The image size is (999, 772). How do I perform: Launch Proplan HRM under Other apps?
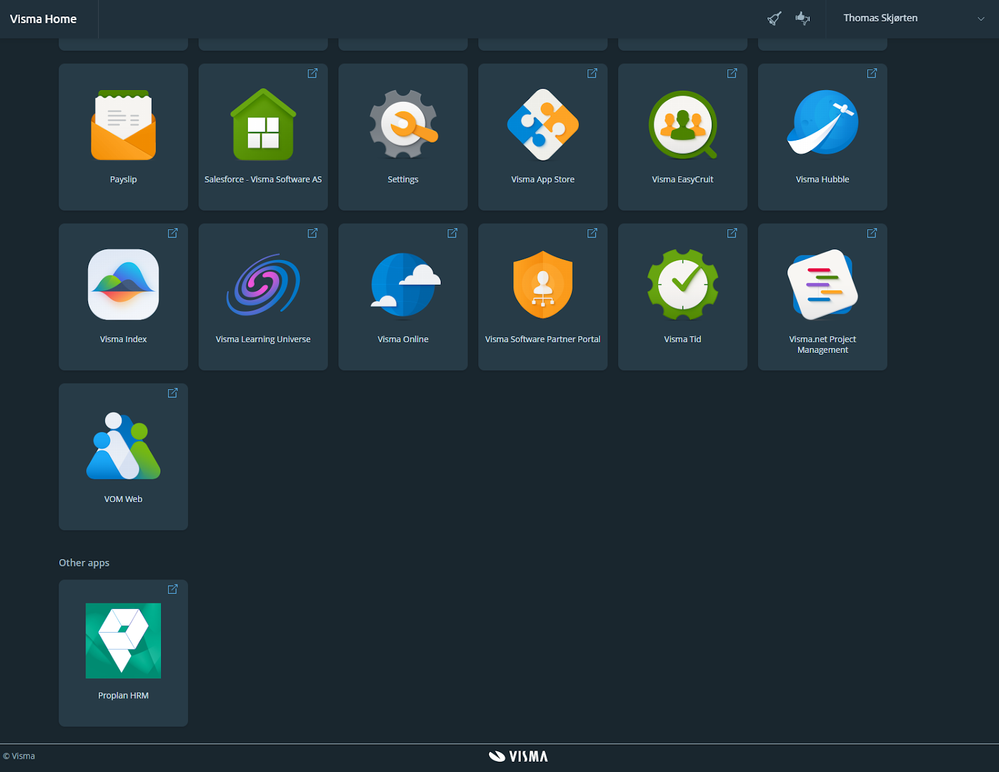click(123, 653)
